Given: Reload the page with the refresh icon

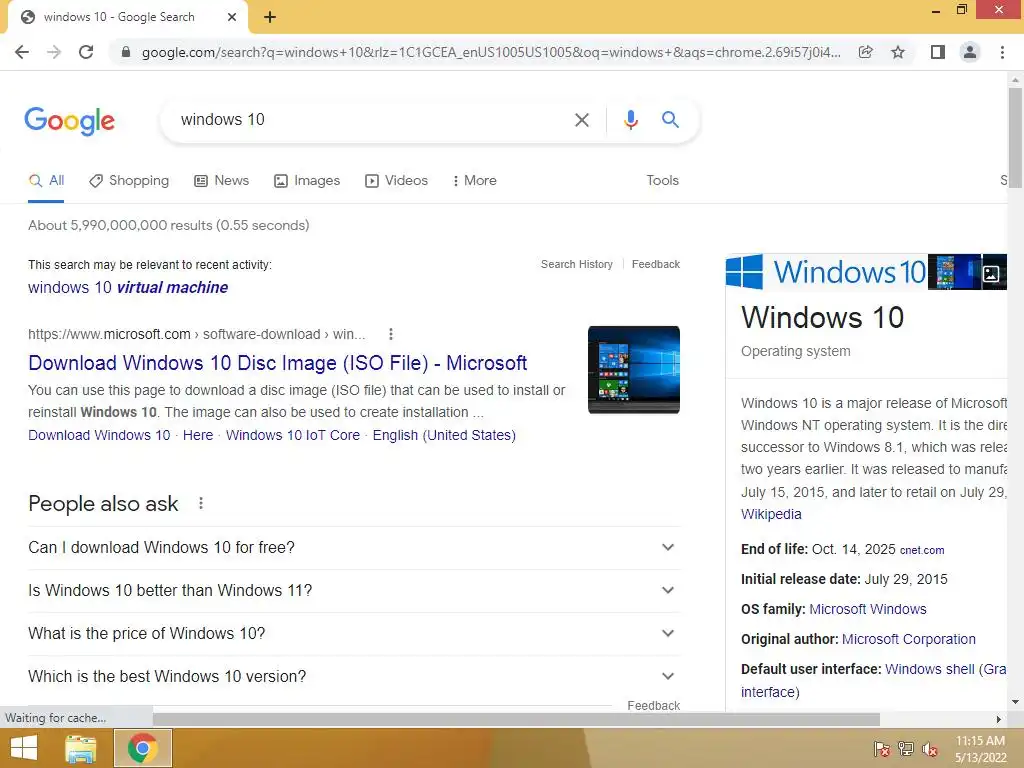Looking at the screenshot, I should tap(86, 52).
